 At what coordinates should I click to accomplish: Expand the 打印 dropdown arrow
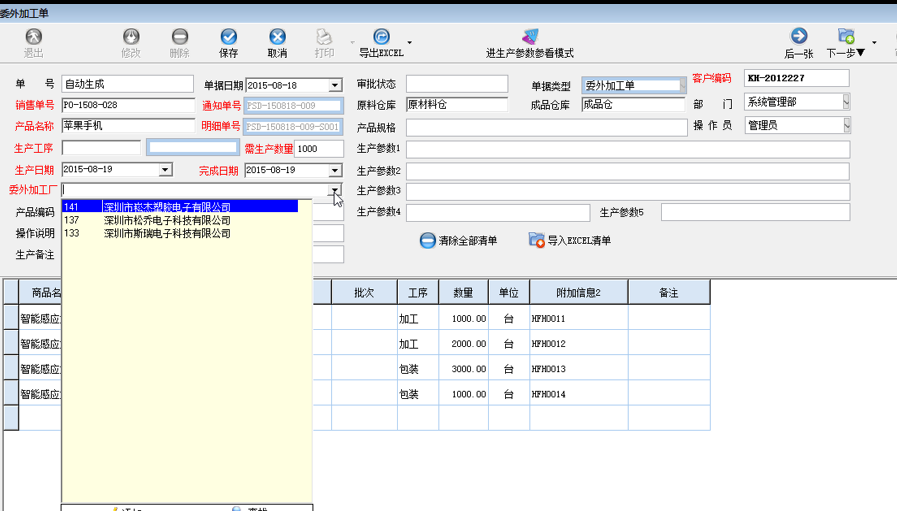click(x=352, y=42)
